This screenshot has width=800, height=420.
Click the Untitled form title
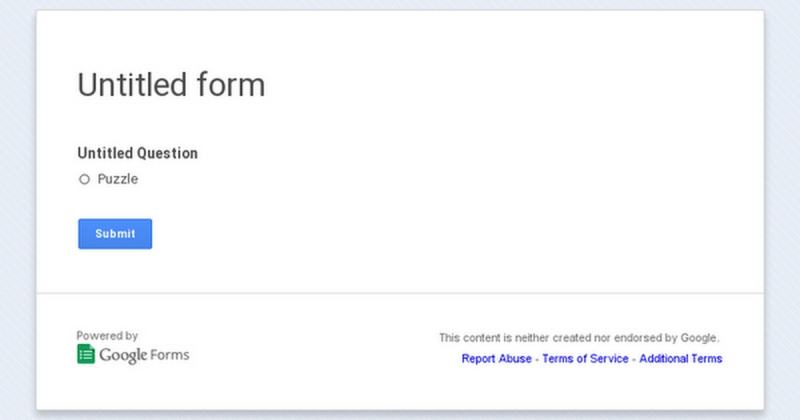point(171,85)
